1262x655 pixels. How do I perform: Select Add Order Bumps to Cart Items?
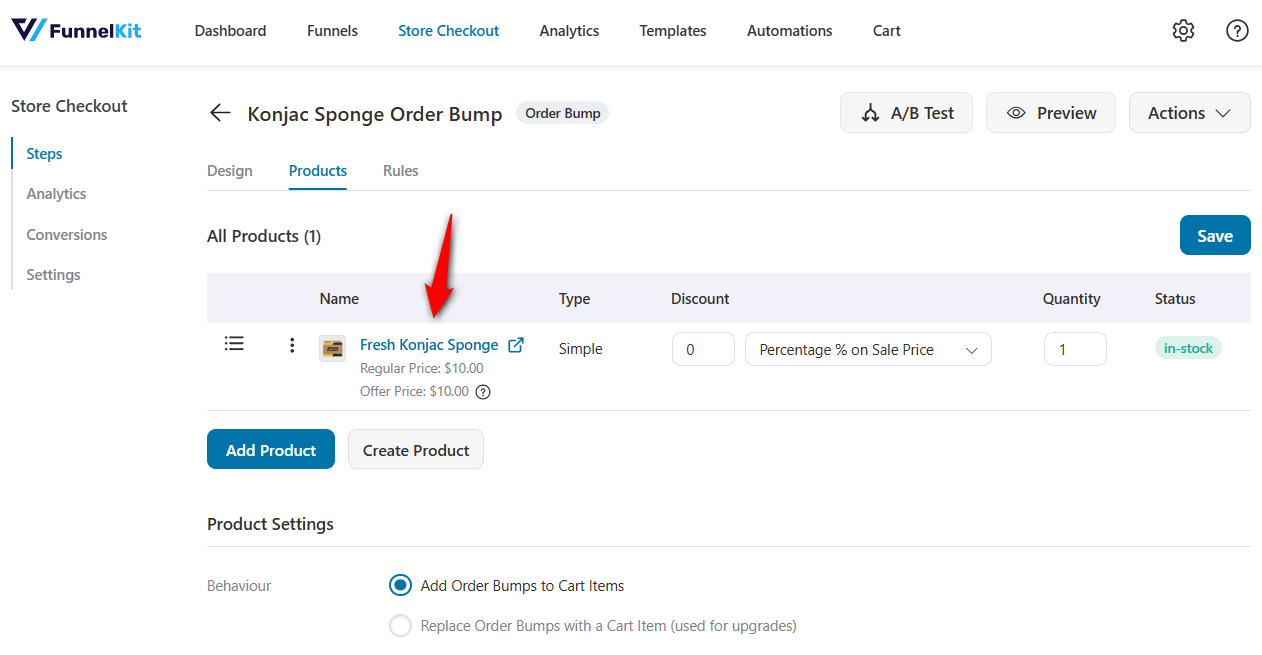coord(400,585)
